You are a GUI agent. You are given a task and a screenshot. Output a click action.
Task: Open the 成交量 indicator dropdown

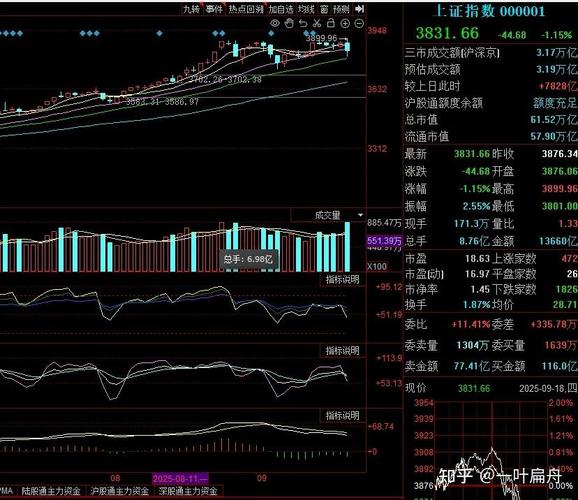328,215
